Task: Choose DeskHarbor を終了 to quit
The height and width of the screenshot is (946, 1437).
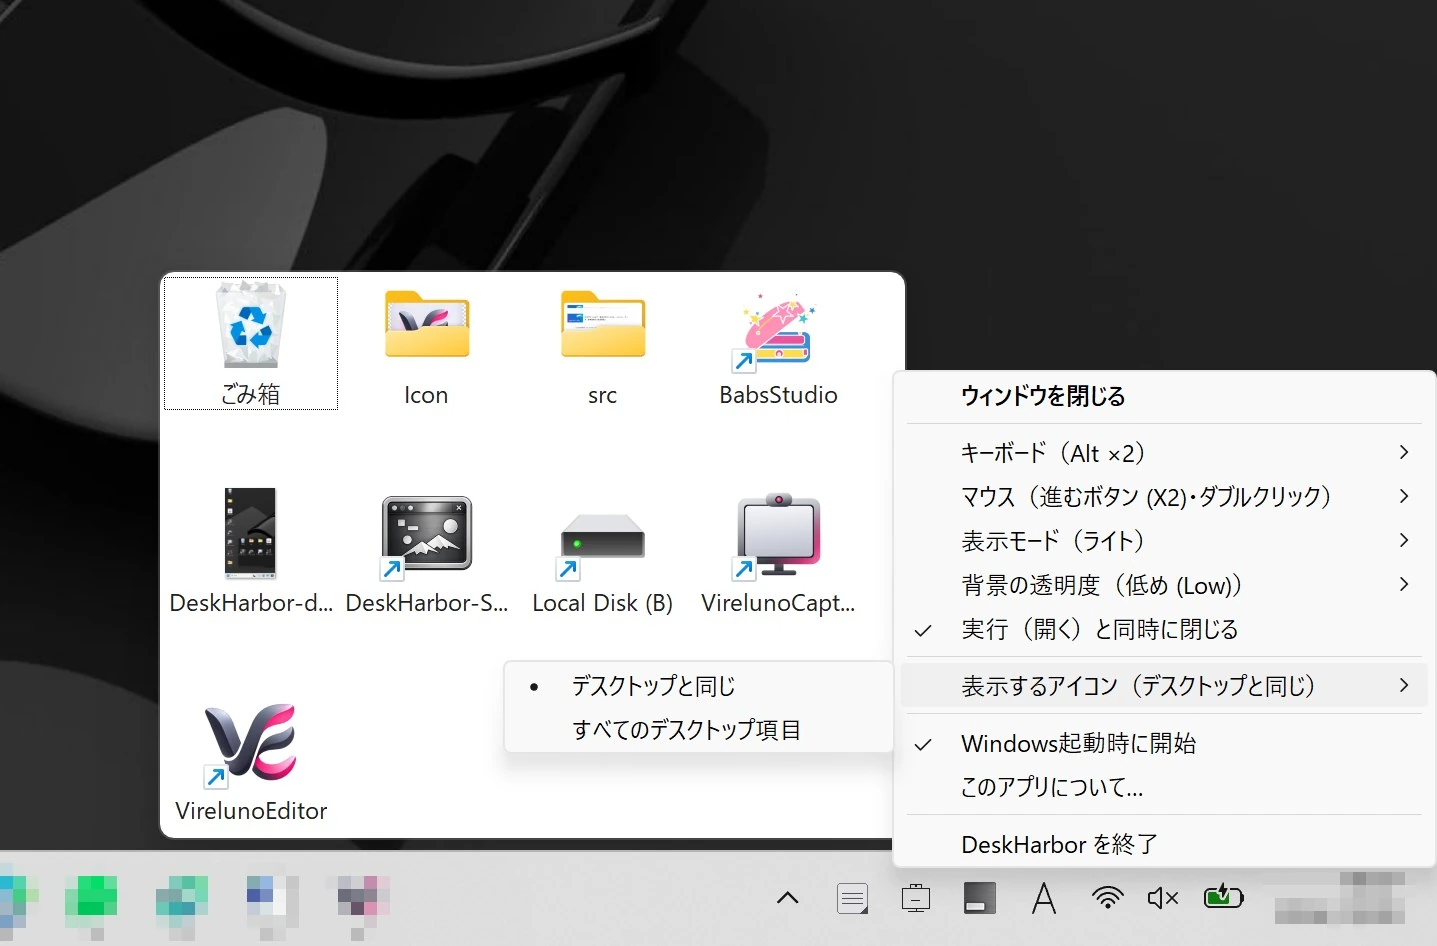Action: (x=1164, y=845)
